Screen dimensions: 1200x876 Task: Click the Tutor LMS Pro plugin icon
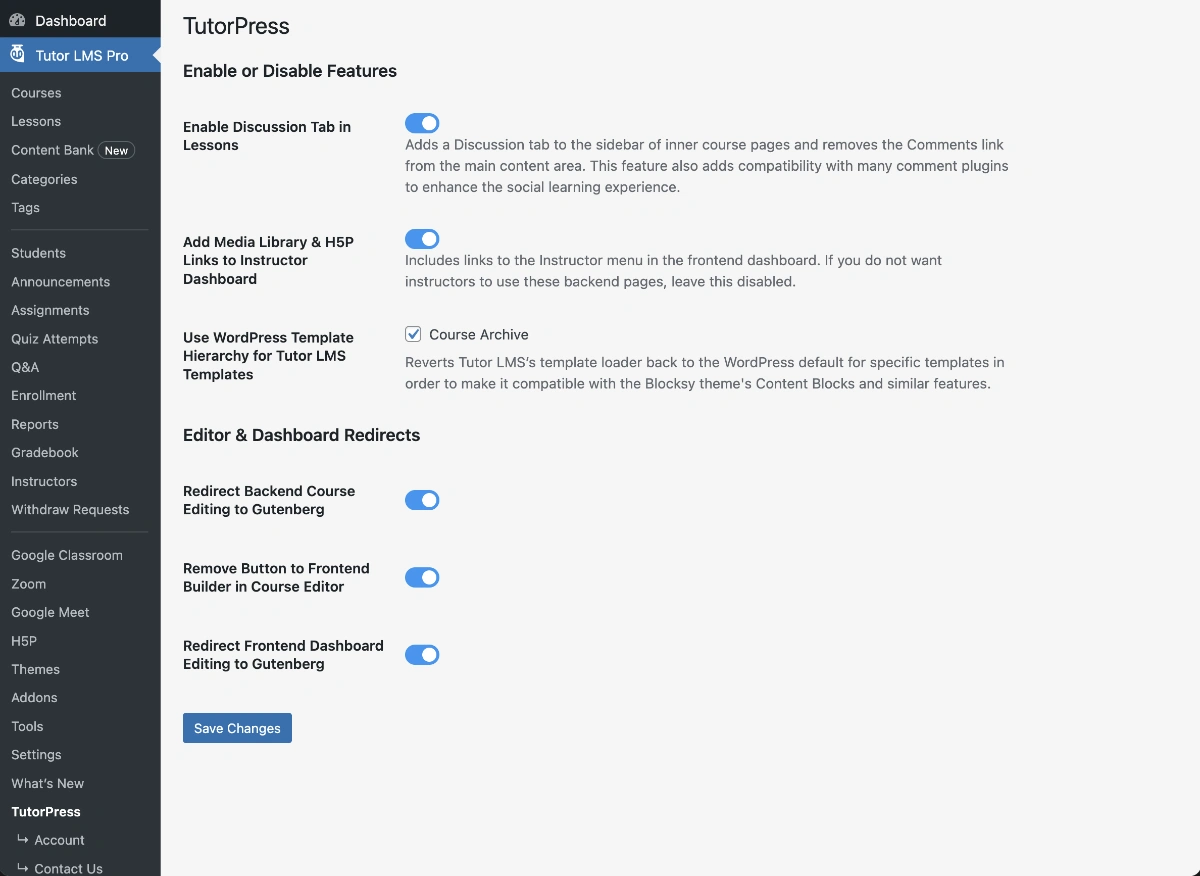pos(17,55)
